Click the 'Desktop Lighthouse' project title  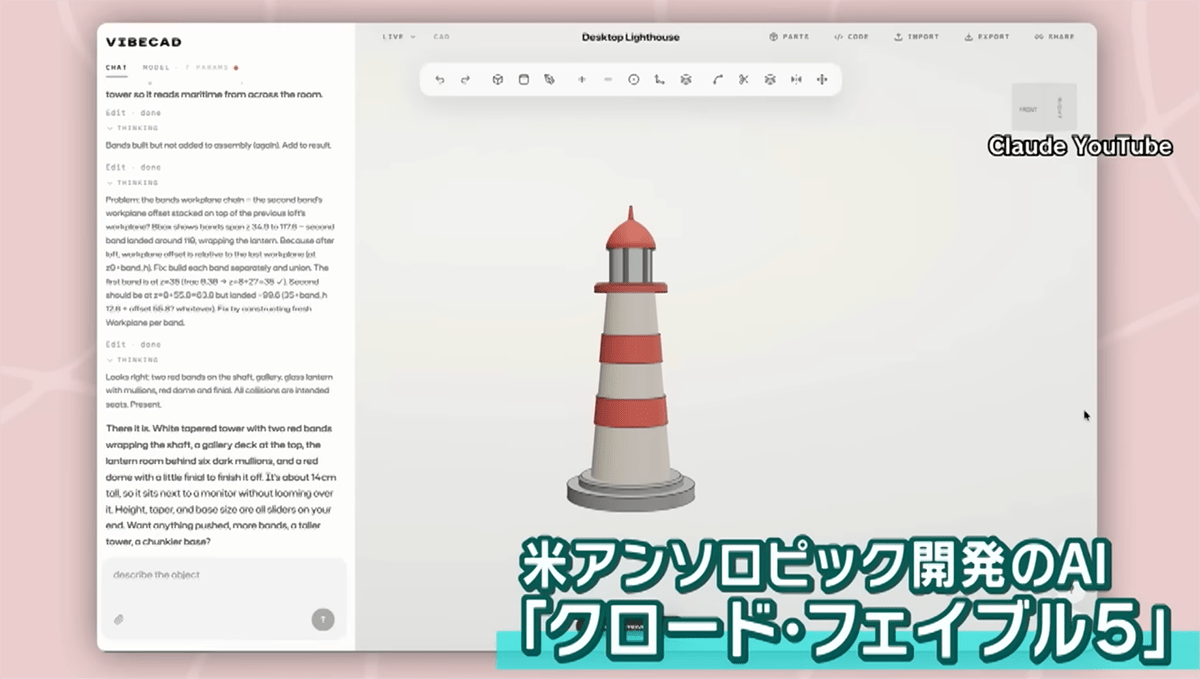click(x=630, y=37)
